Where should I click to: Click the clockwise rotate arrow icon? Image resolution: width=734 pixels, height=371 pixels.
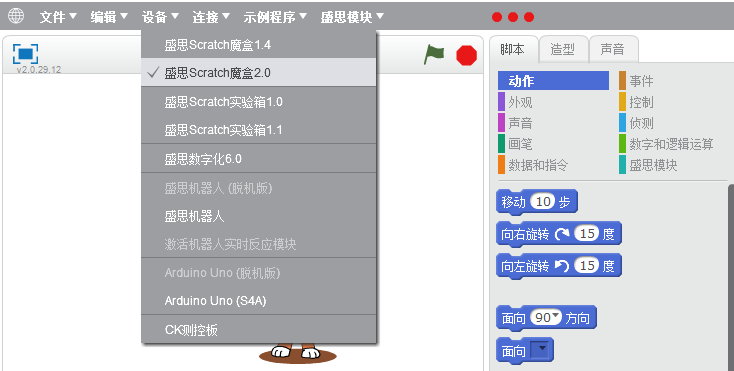562,233
